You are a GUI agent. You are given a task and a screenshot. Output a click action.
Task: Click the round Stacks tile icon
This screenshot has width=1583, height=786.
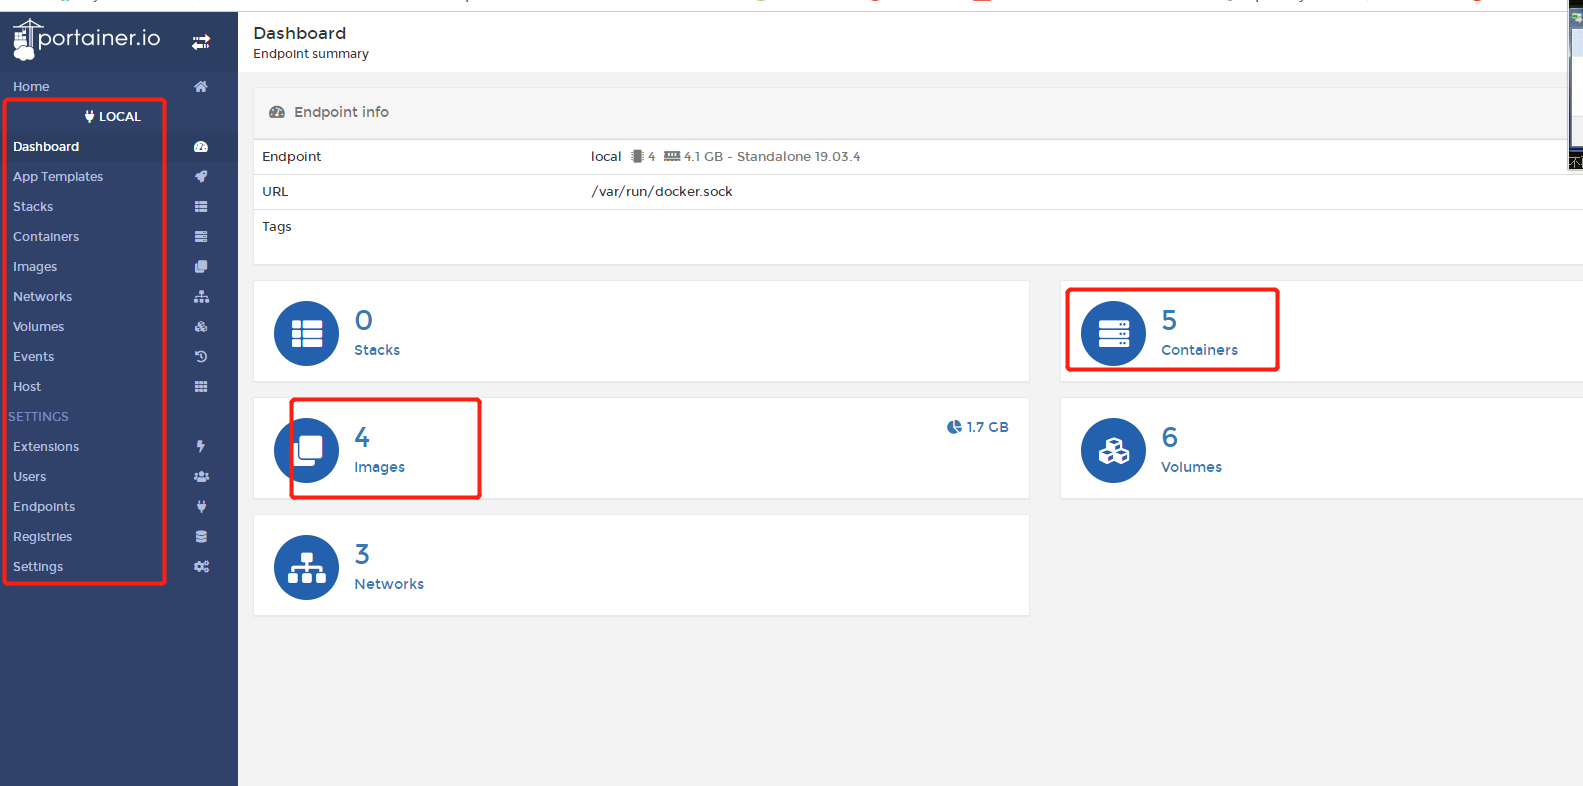pos(306,333)
